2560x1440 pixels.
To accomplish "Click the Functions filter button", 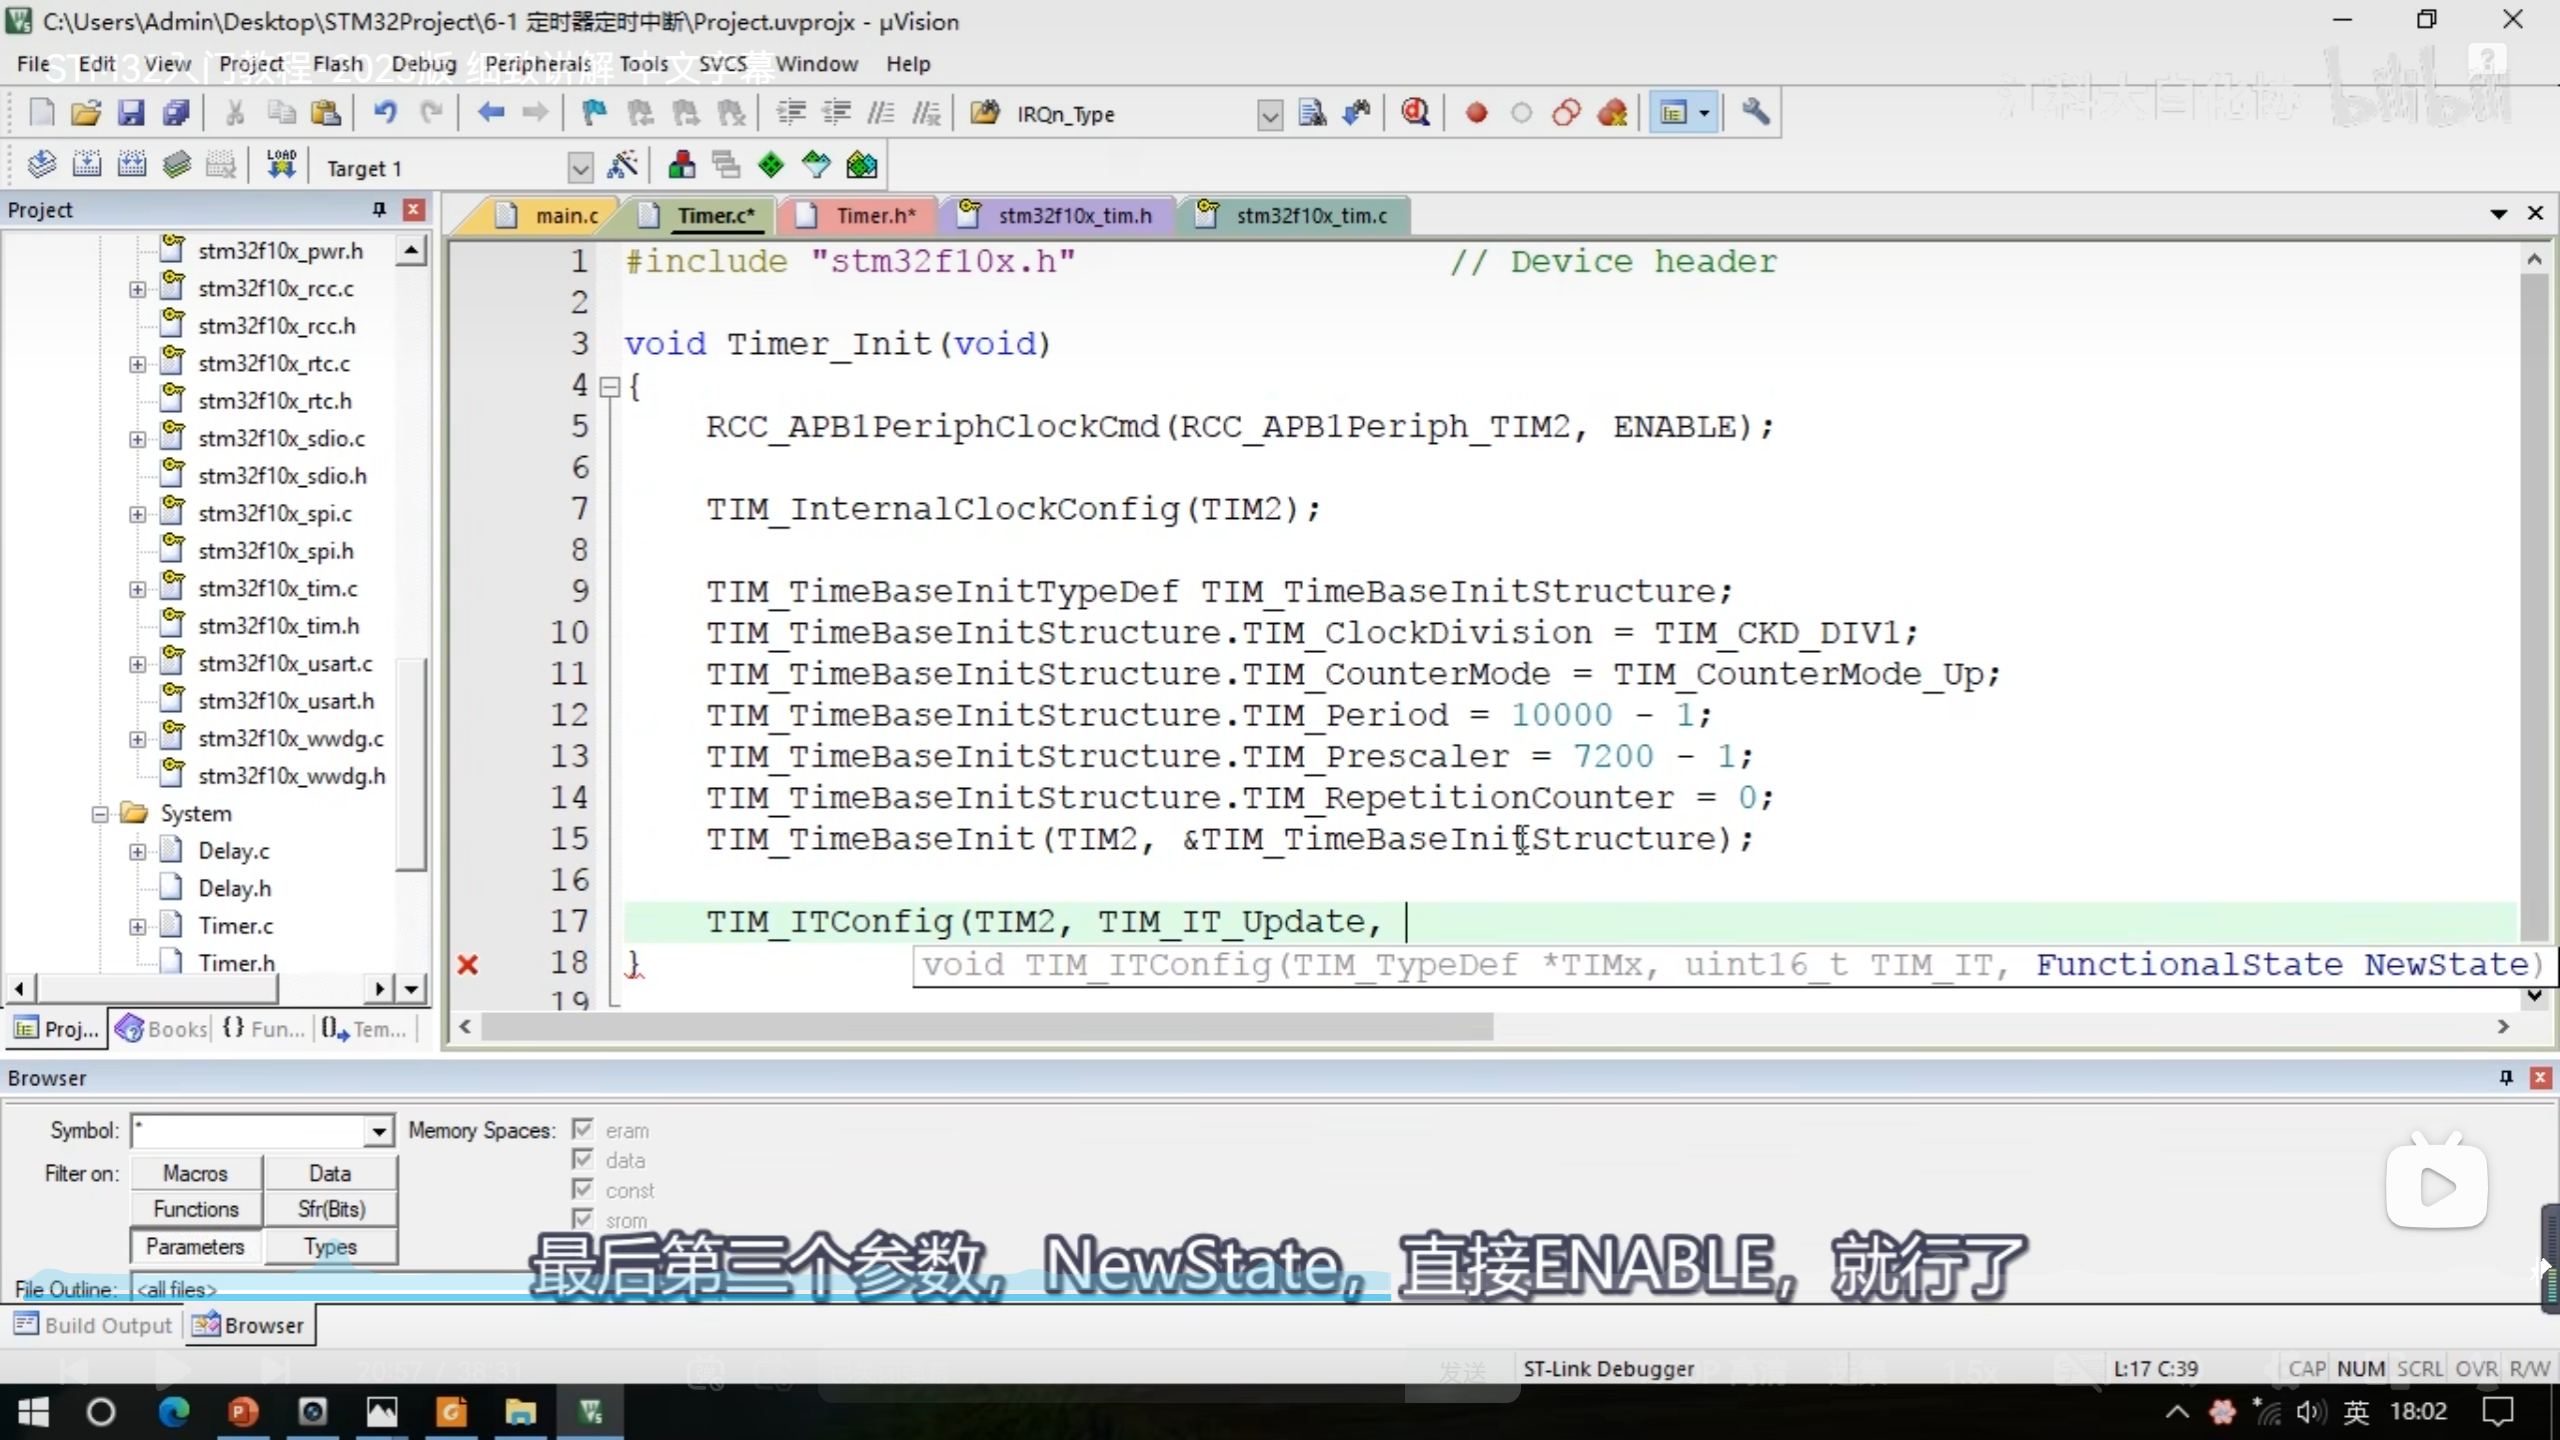I will [196, 1209].
